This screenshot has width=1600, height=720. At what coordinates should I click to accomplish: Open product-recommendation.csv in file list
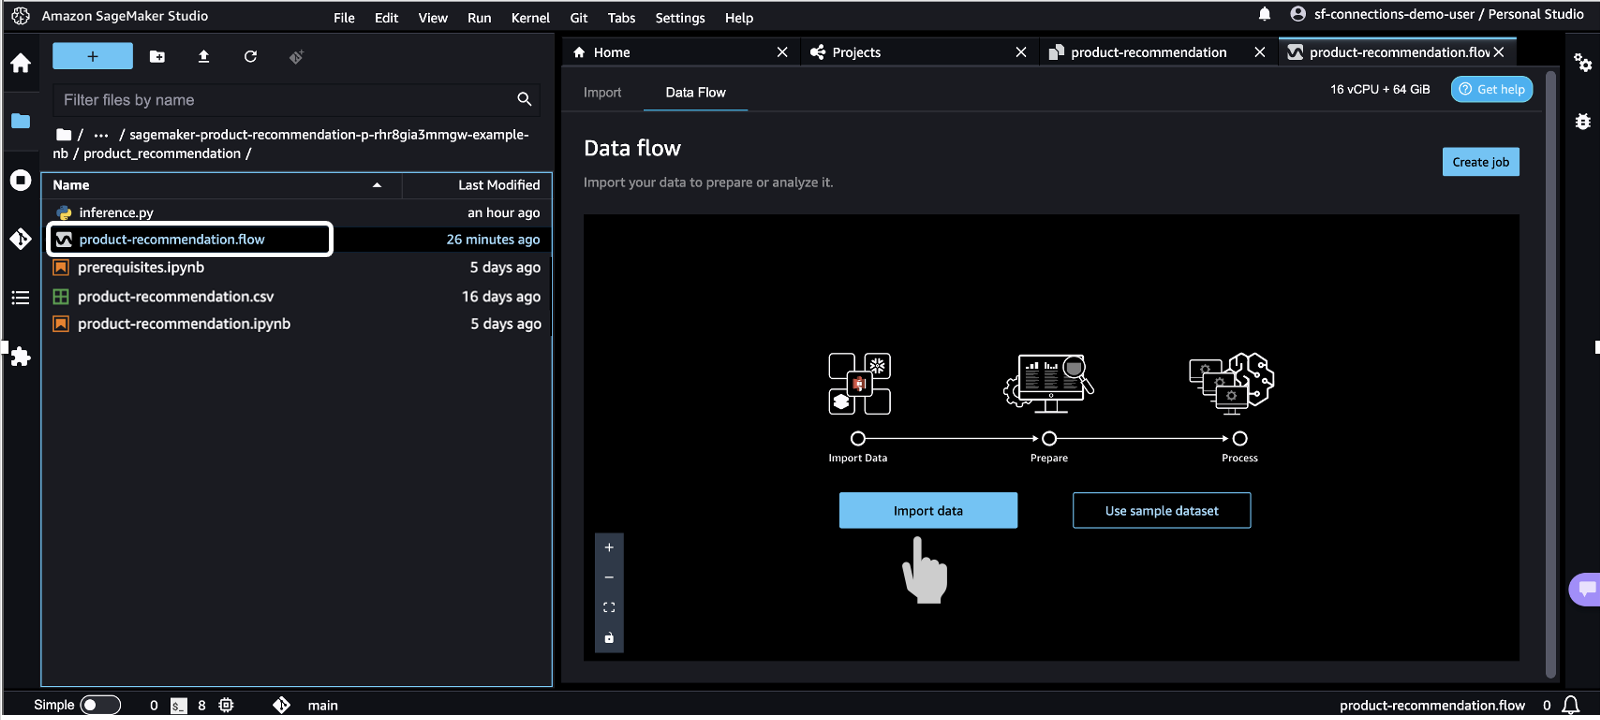click(176, 297)
